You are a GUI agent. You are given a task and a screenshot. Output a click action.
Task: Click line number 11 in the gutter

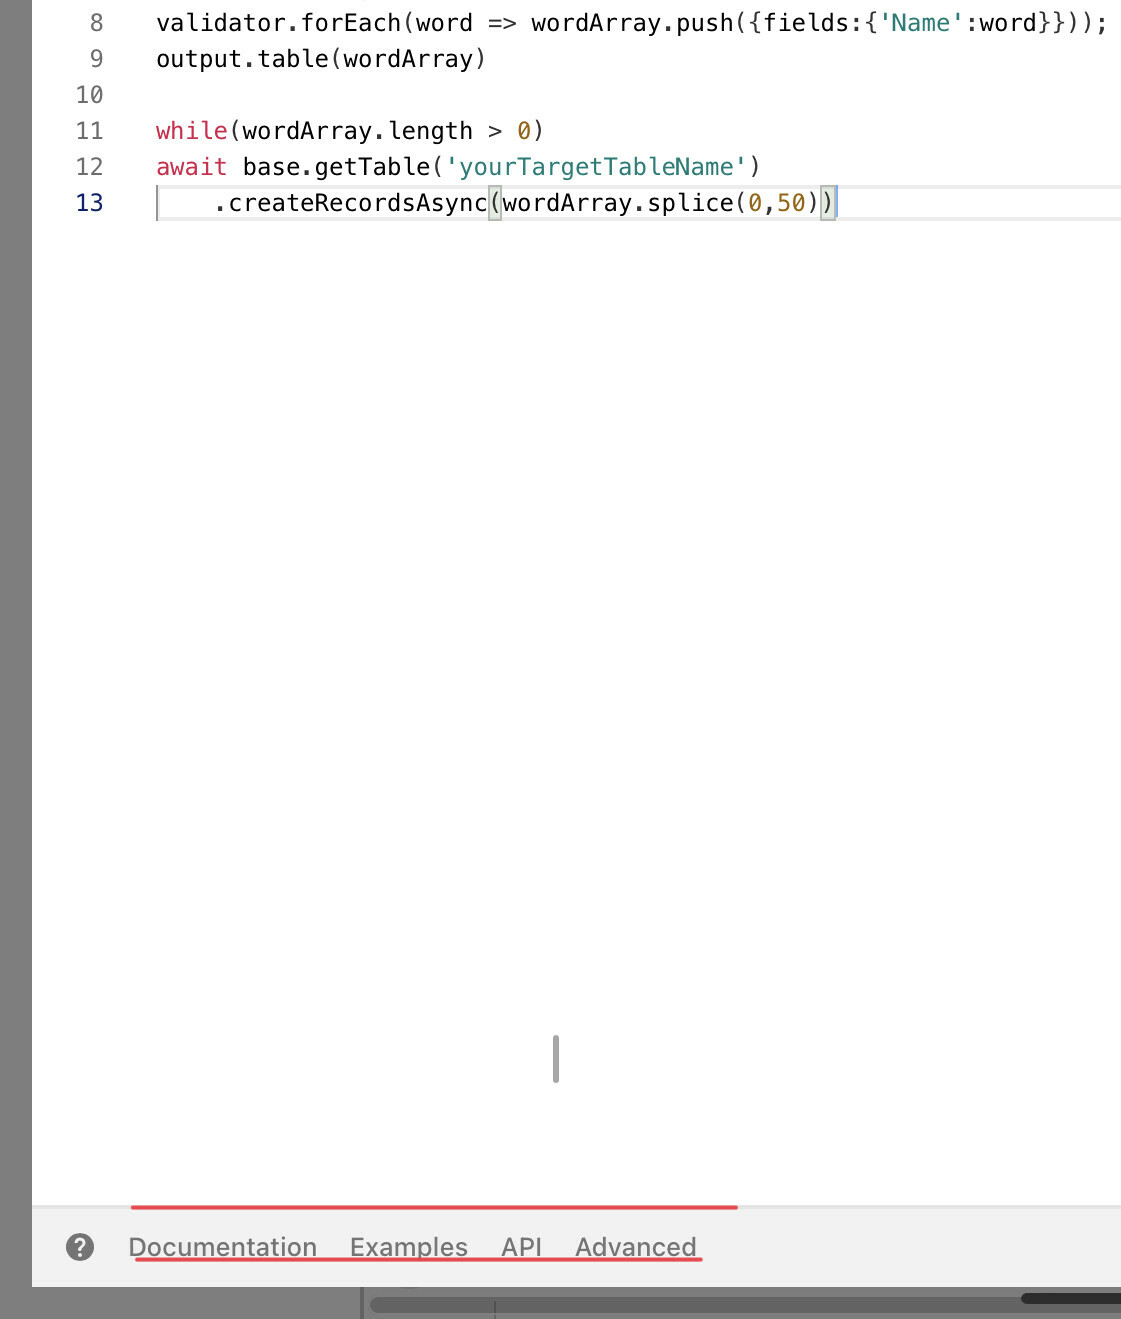tap(90, 131)
